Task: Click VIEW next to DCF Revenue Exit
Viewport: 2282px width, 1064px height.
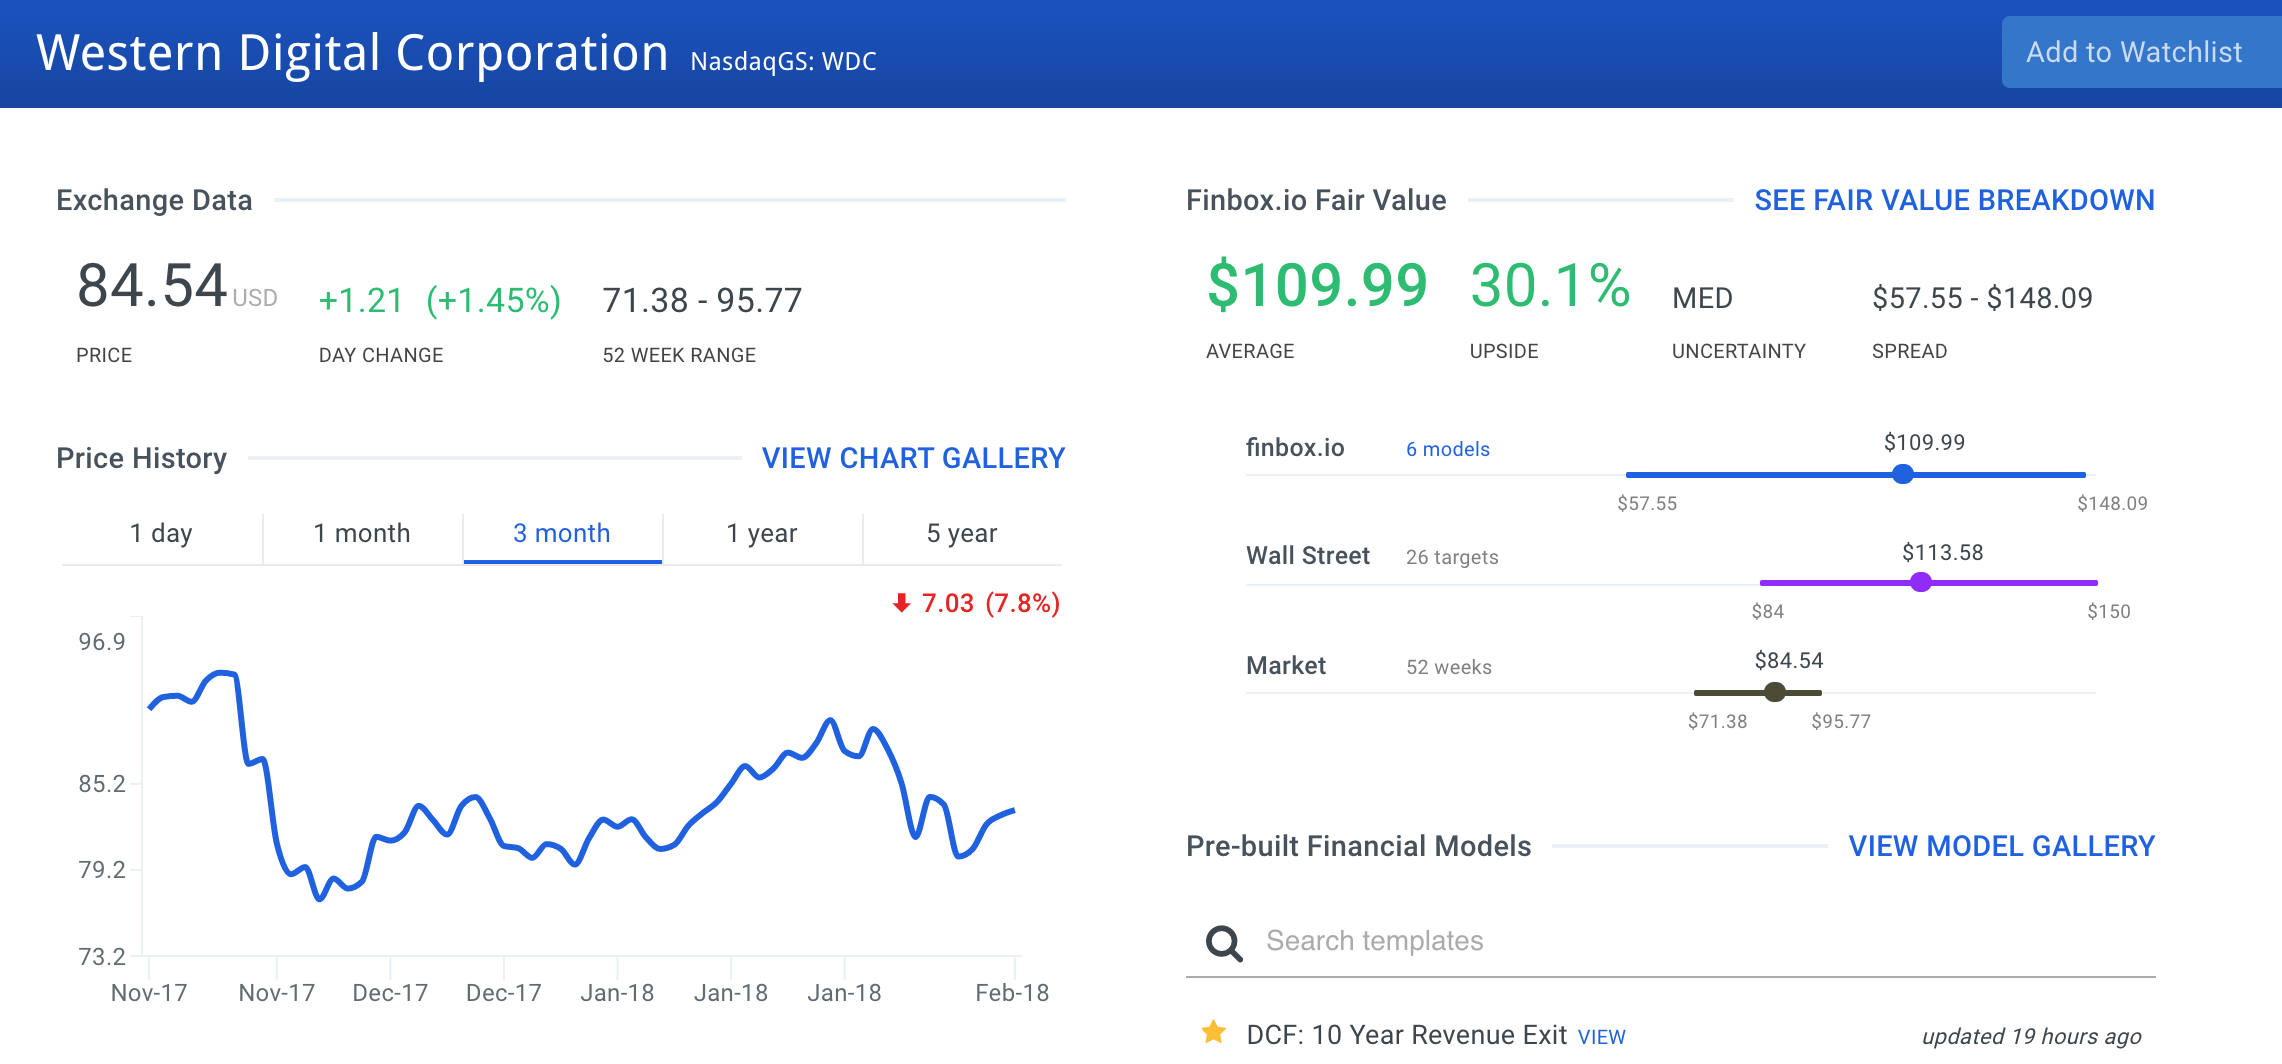Action: [1601, 1037]
